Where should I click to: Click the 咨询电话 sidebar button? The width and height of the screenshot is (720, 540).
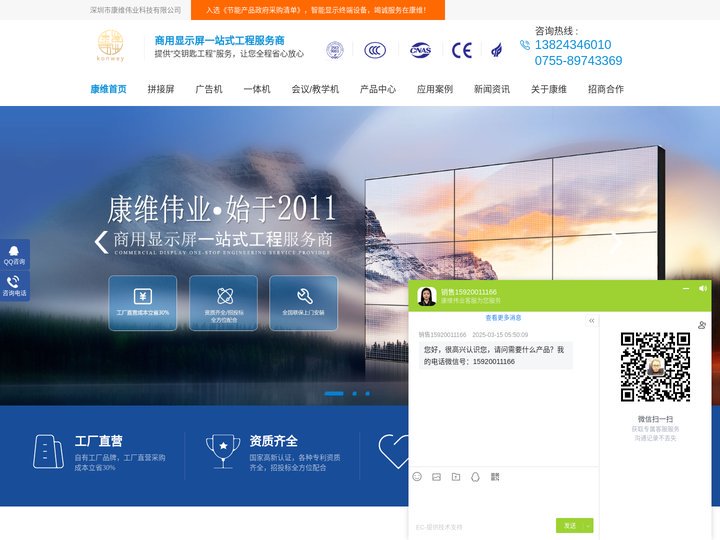tap(15, 286)
